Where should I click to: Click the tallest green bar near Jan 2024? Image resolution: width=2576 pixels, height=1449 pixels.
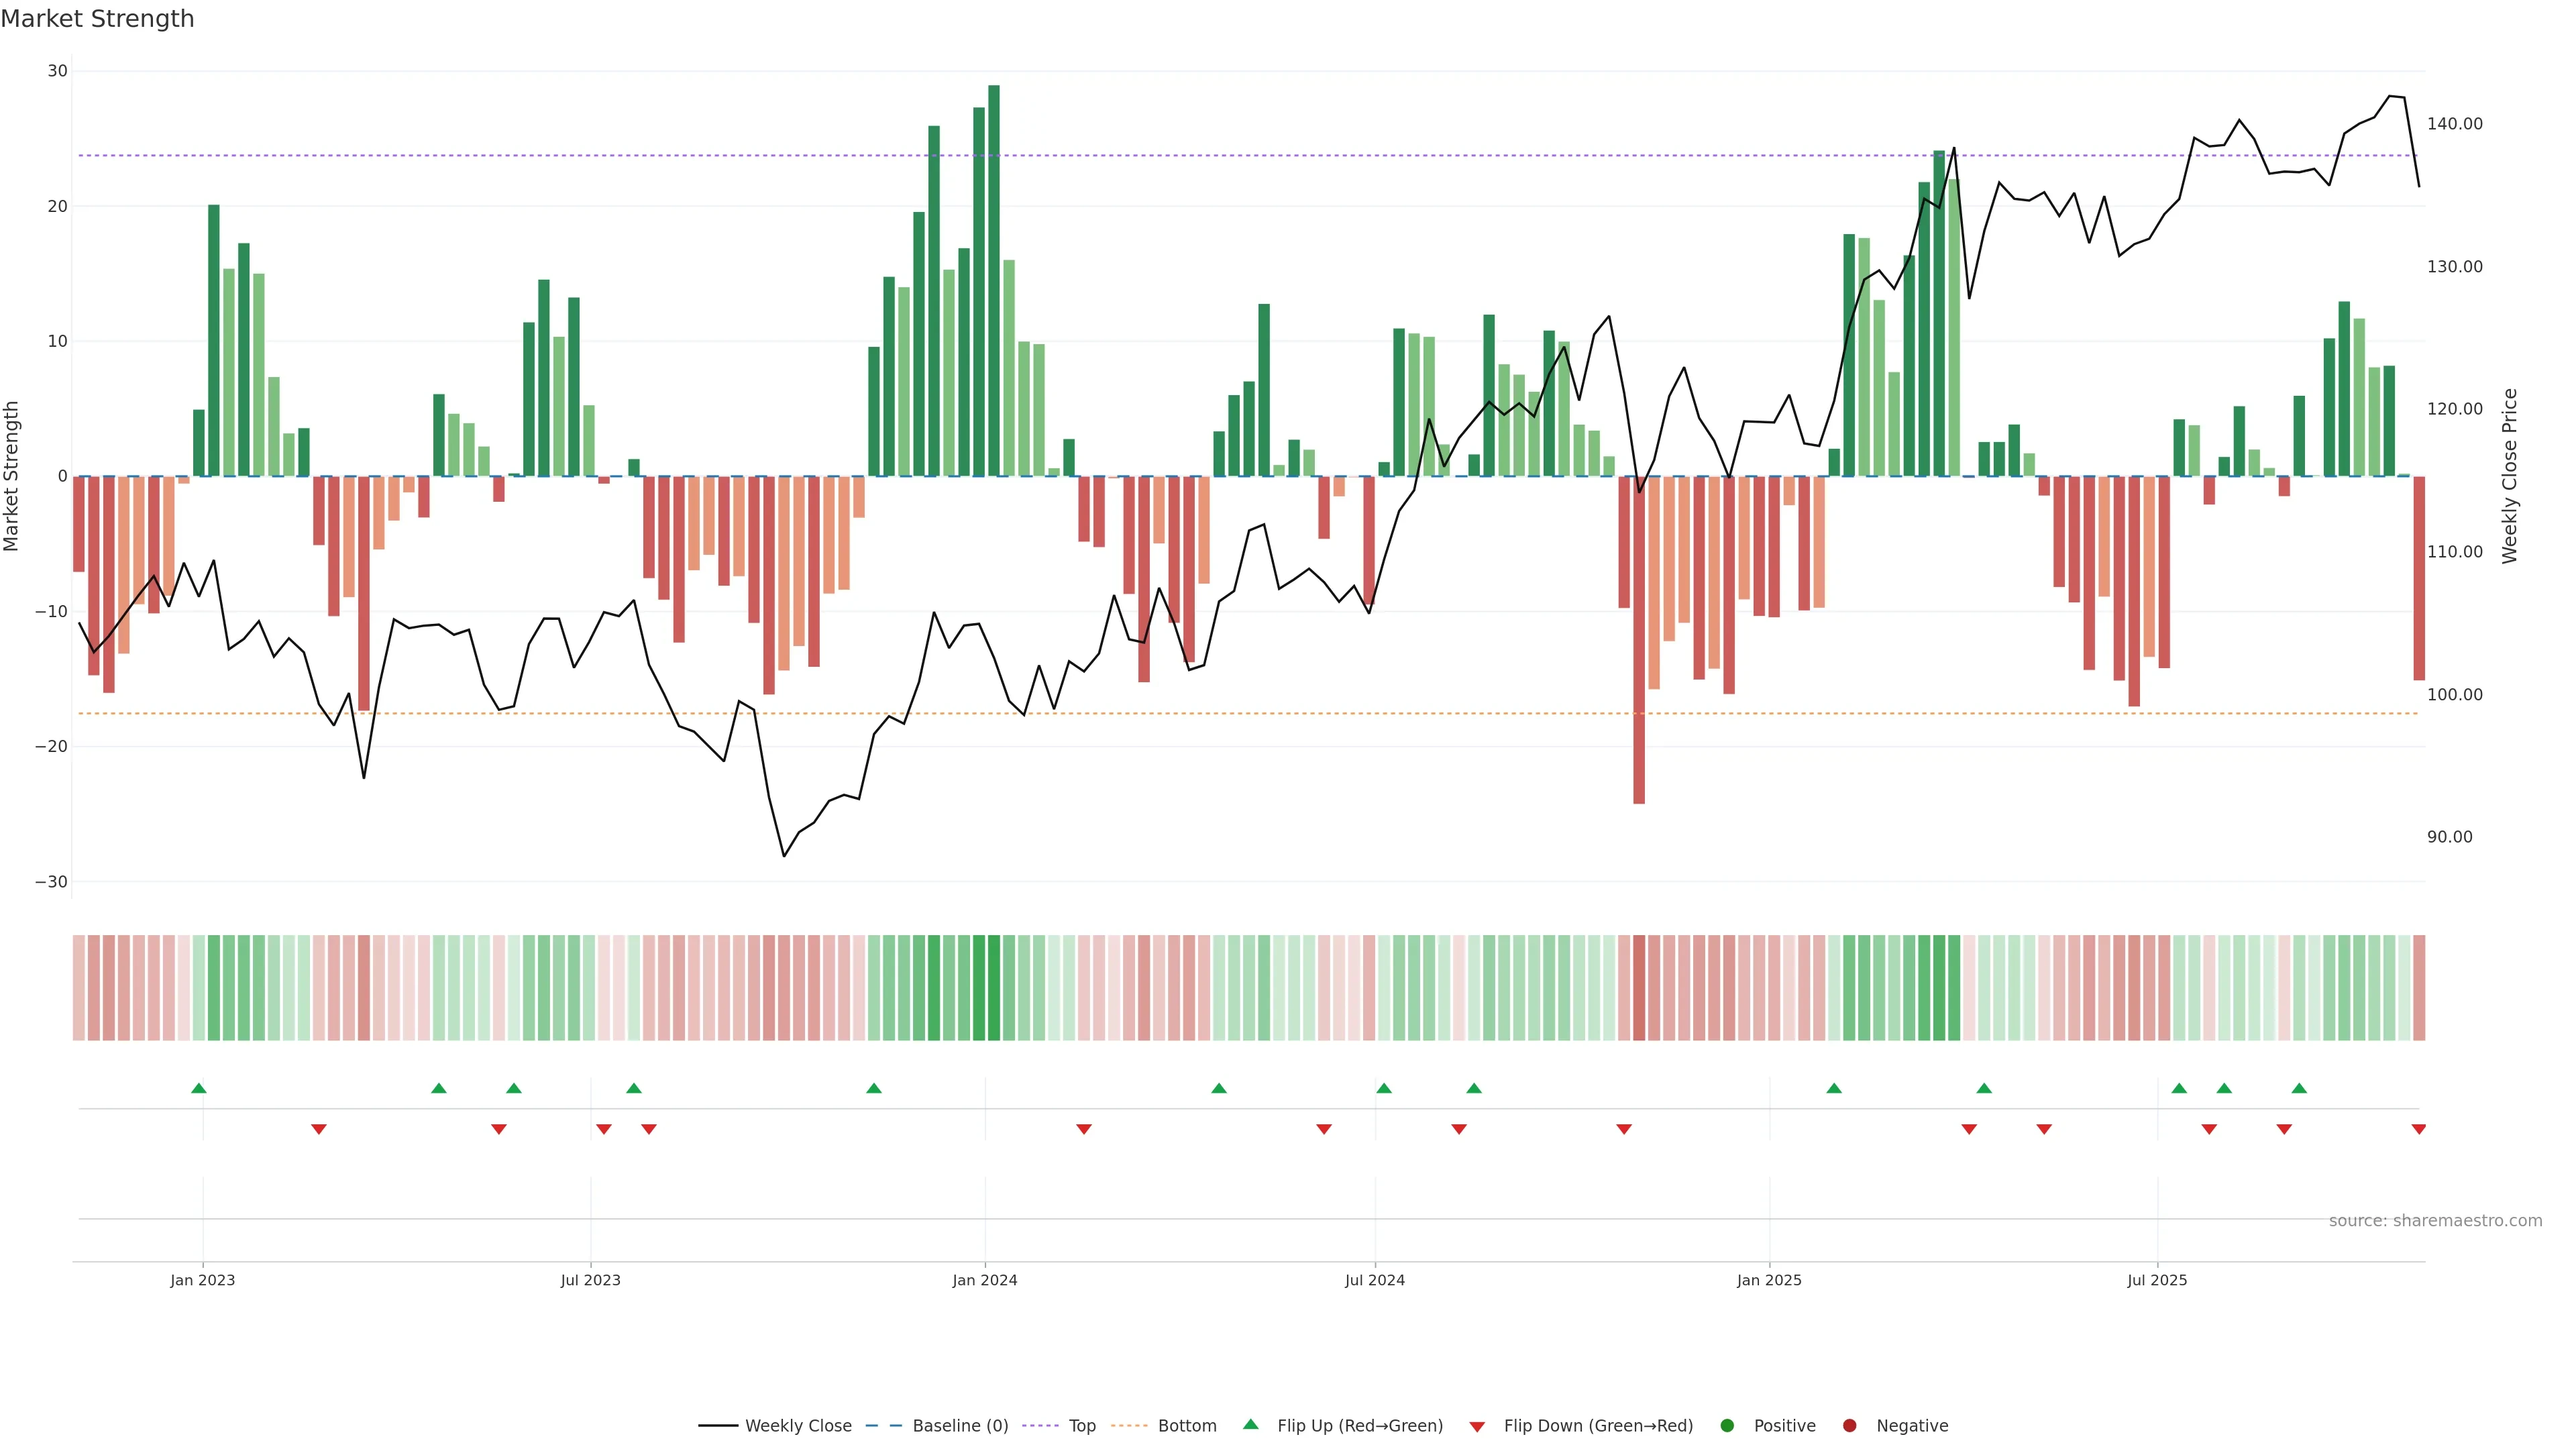pyautogui.click(x=994, y=280)
